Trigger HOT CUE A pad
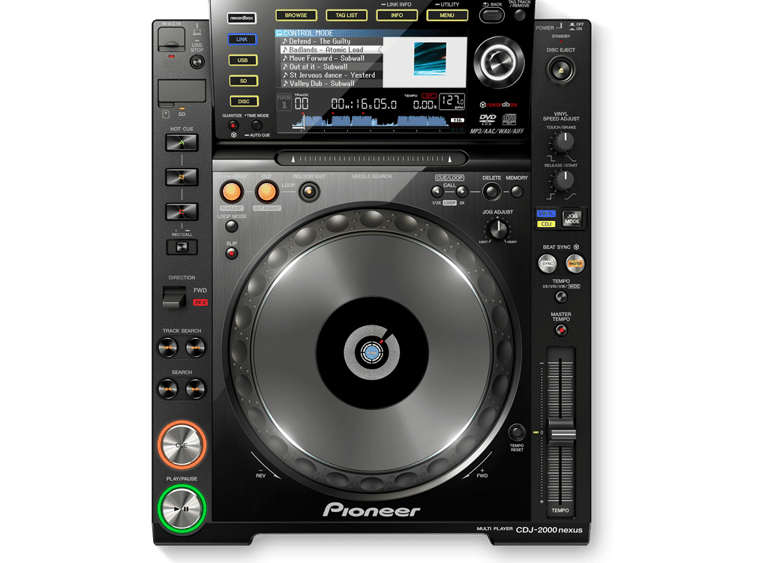The height and width of the screenshot is (563, 768). pos(182,143)
